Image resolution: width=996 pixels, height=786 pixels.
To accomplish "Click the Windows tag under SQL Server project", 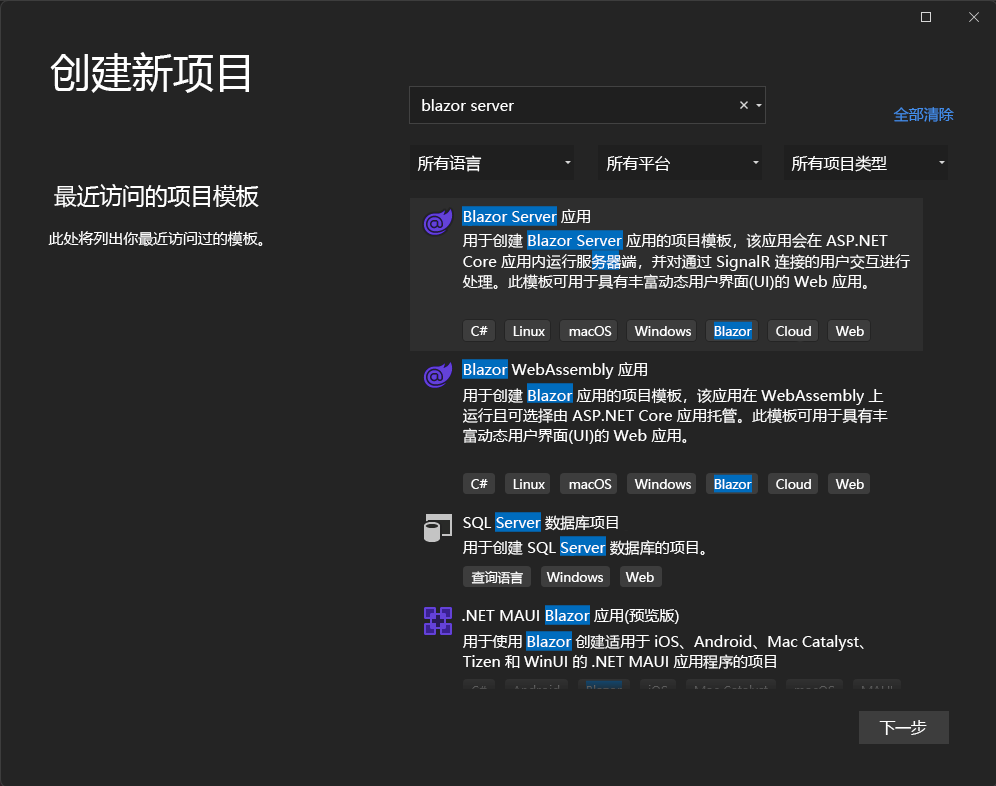I will tap(575, 577).
